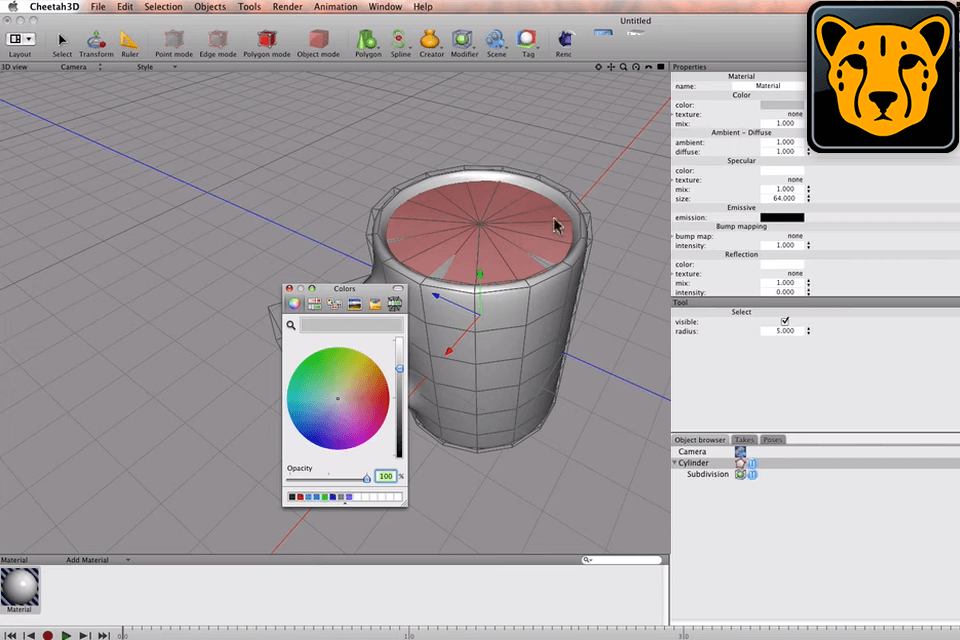The width and height of the screenshot is (960, 640).
Task: Switch to Point mode
Action: pos(174,41)
